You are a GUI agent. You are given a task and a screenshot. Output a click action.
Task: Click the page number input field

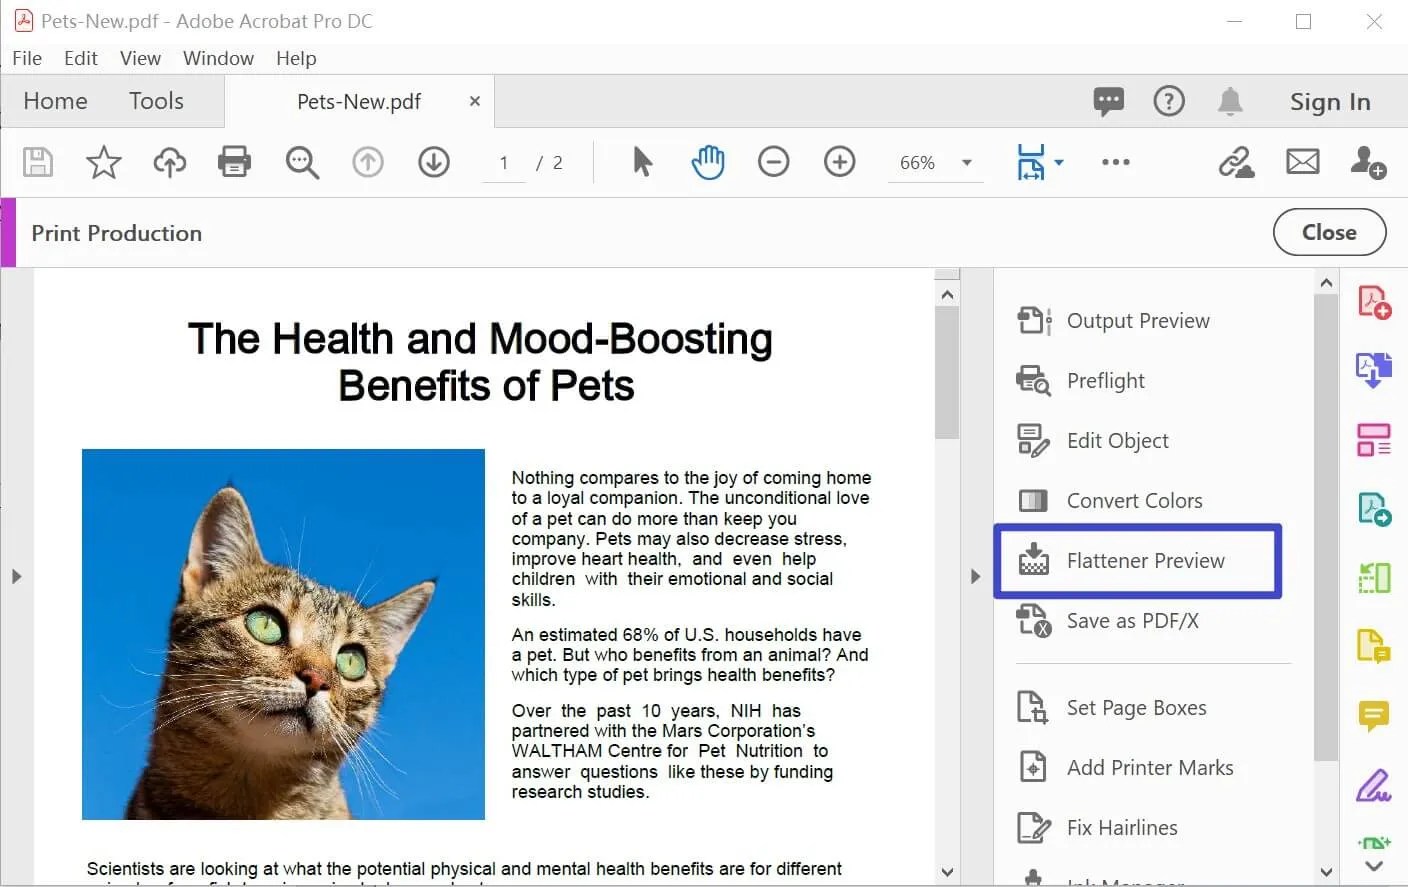(x=504, y=162)
